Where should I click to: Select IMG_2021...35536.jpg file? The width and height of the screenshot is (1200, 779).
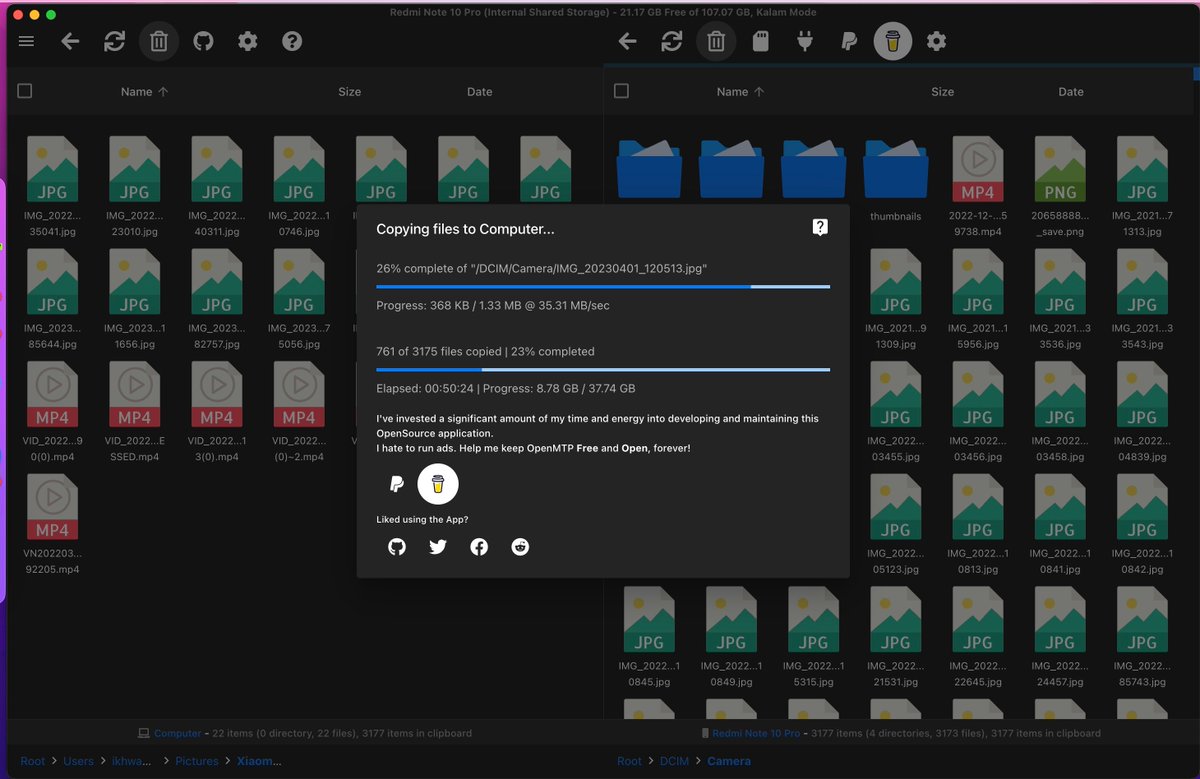point(1060,298)
